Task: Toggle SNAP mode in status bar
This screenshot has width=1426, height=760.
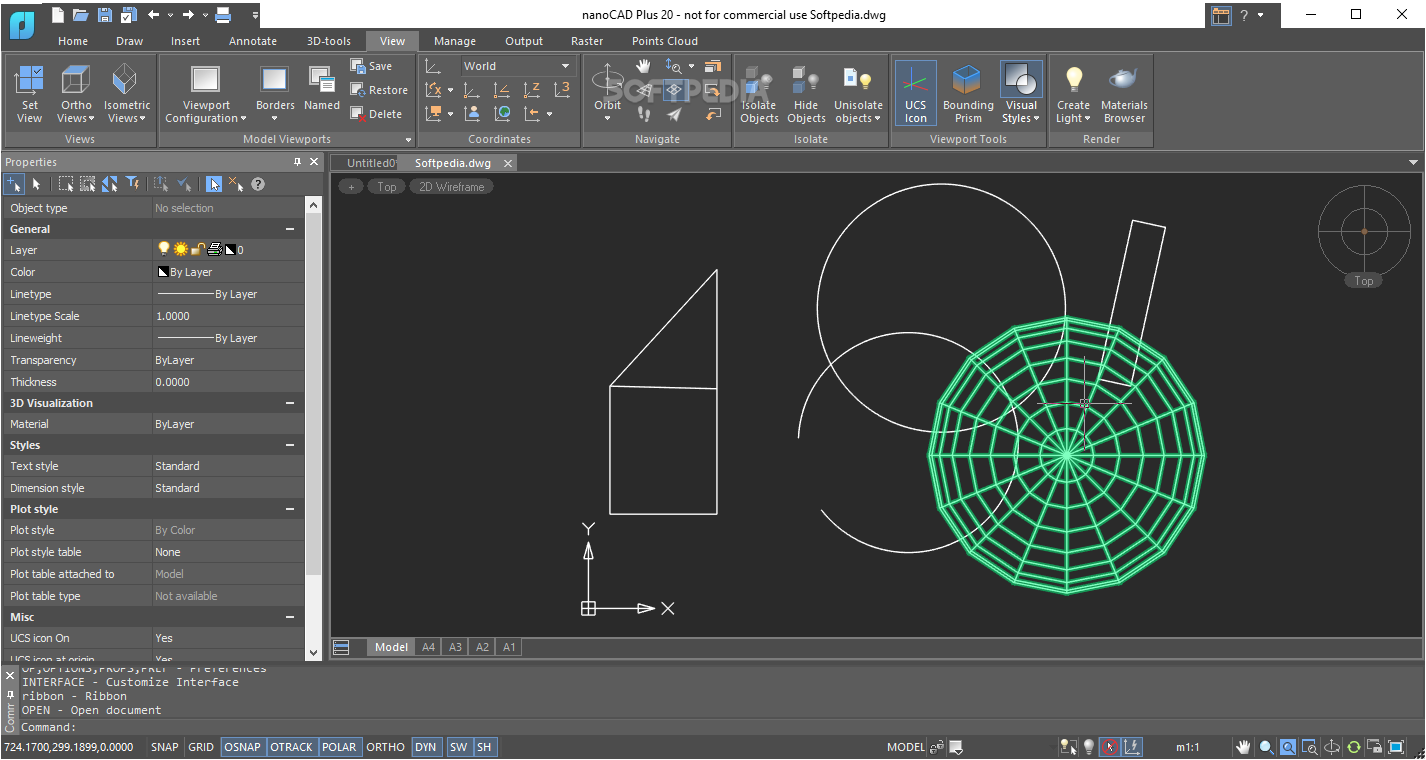Action: (165, 747)
